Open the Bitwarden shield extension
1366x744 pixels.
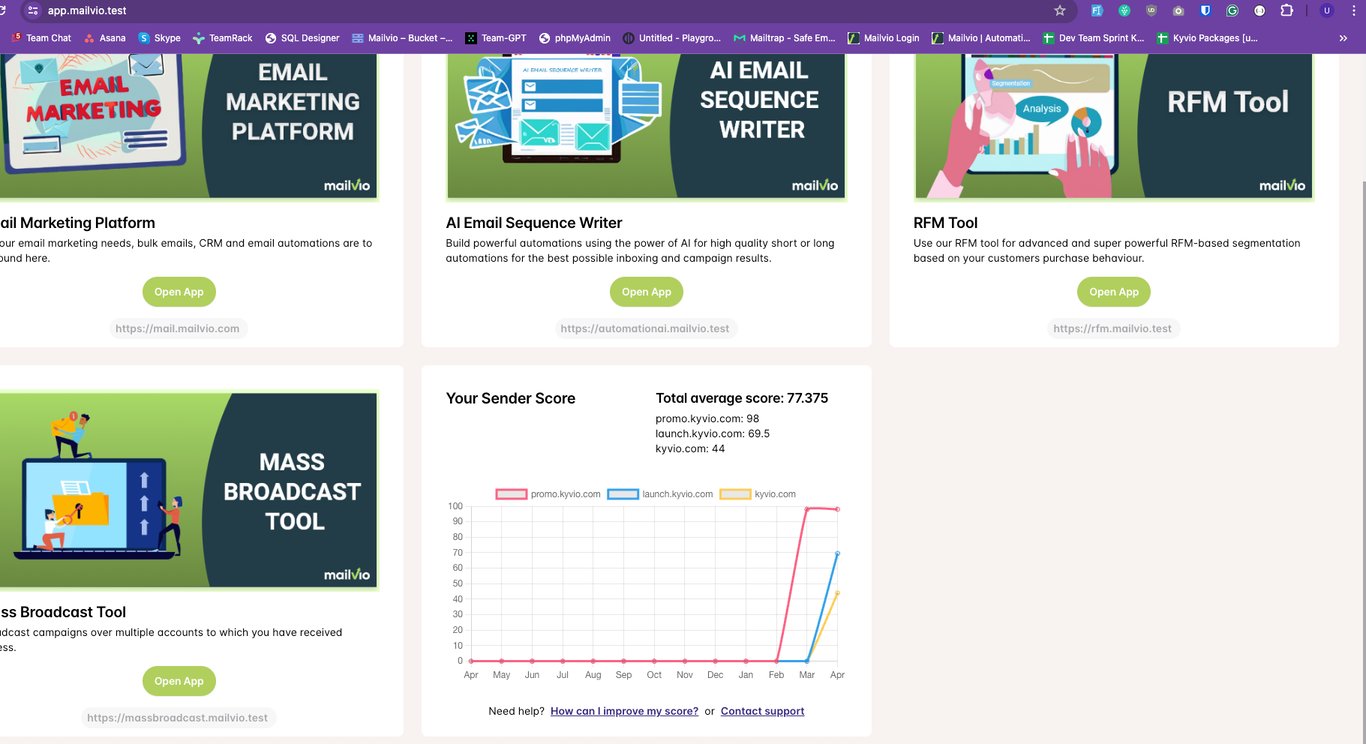tap(1205, 10)
